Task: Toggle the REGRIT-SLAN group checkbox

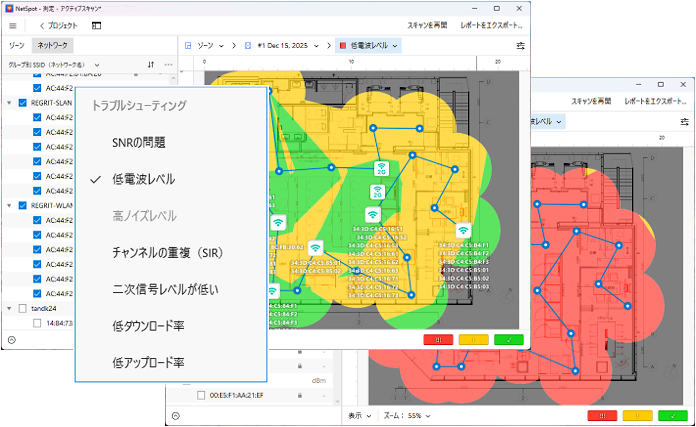Action: 23,103
